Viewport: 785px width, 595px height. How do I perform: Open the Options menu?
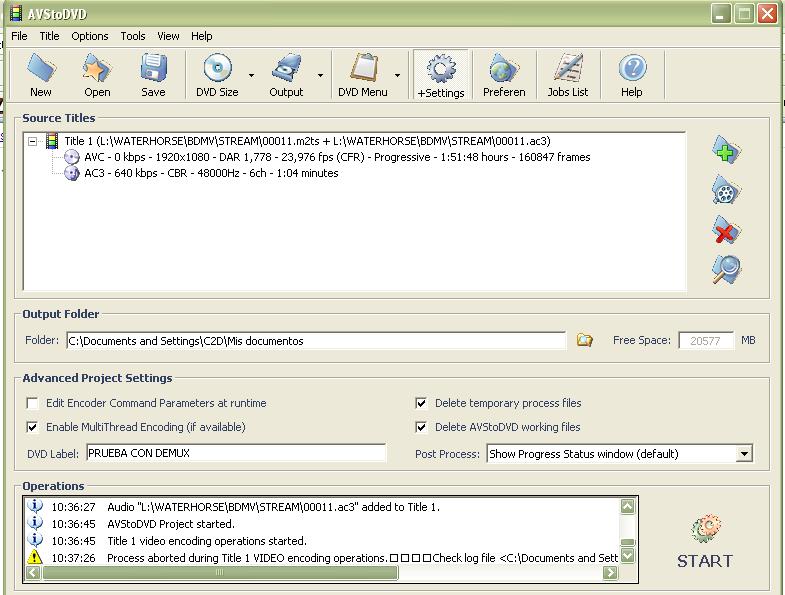[89, 36]
